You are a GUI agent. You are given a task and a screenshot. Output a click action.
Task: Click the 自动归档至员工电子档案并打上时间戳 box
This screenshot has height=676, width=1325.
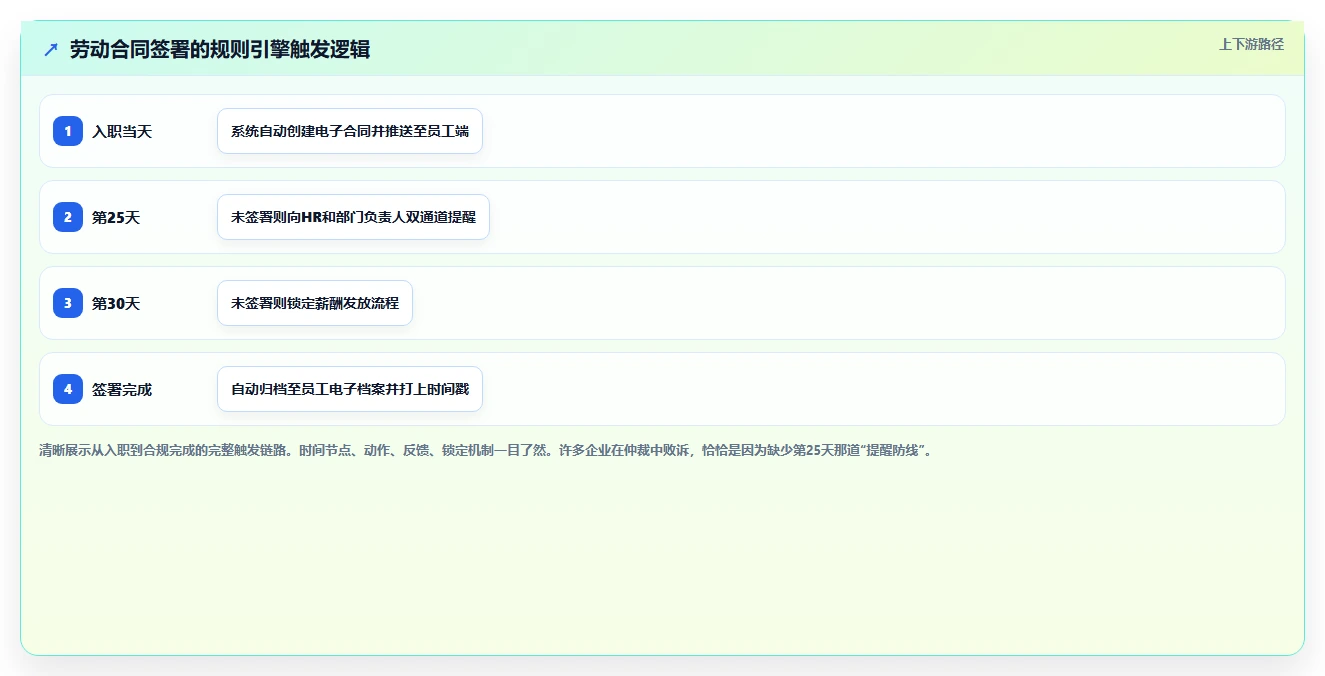click(350, 389)
